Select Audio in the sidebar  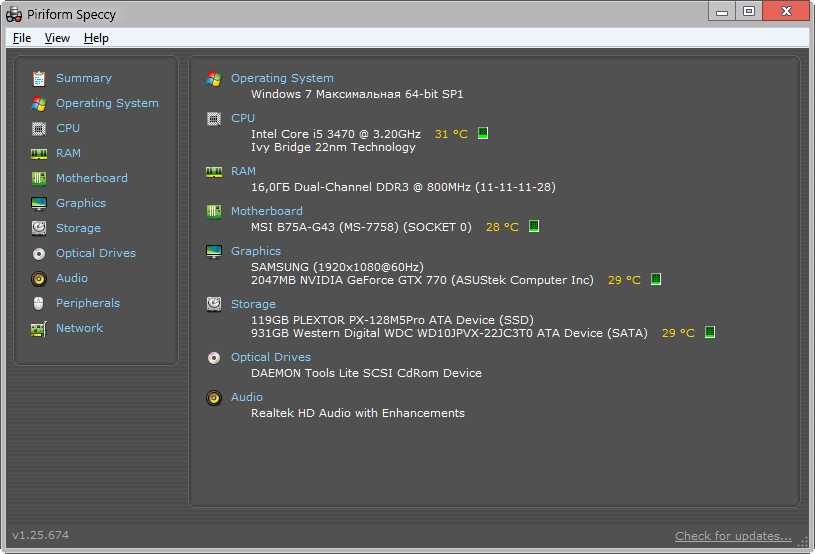coord(72,278)
